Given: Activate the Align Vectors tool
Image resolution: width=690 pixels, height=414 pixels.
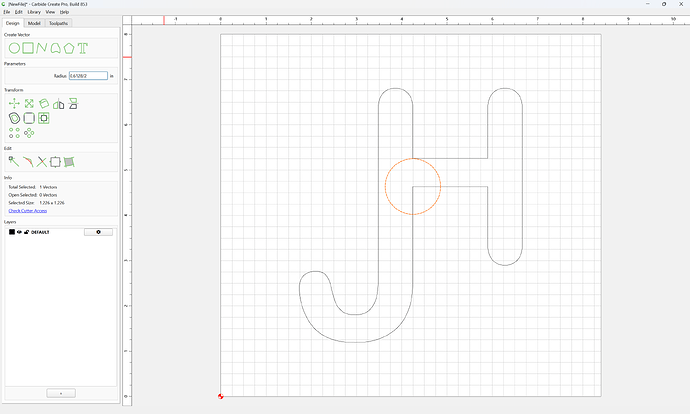Looking at the screenshot, I should coord(73,103).
